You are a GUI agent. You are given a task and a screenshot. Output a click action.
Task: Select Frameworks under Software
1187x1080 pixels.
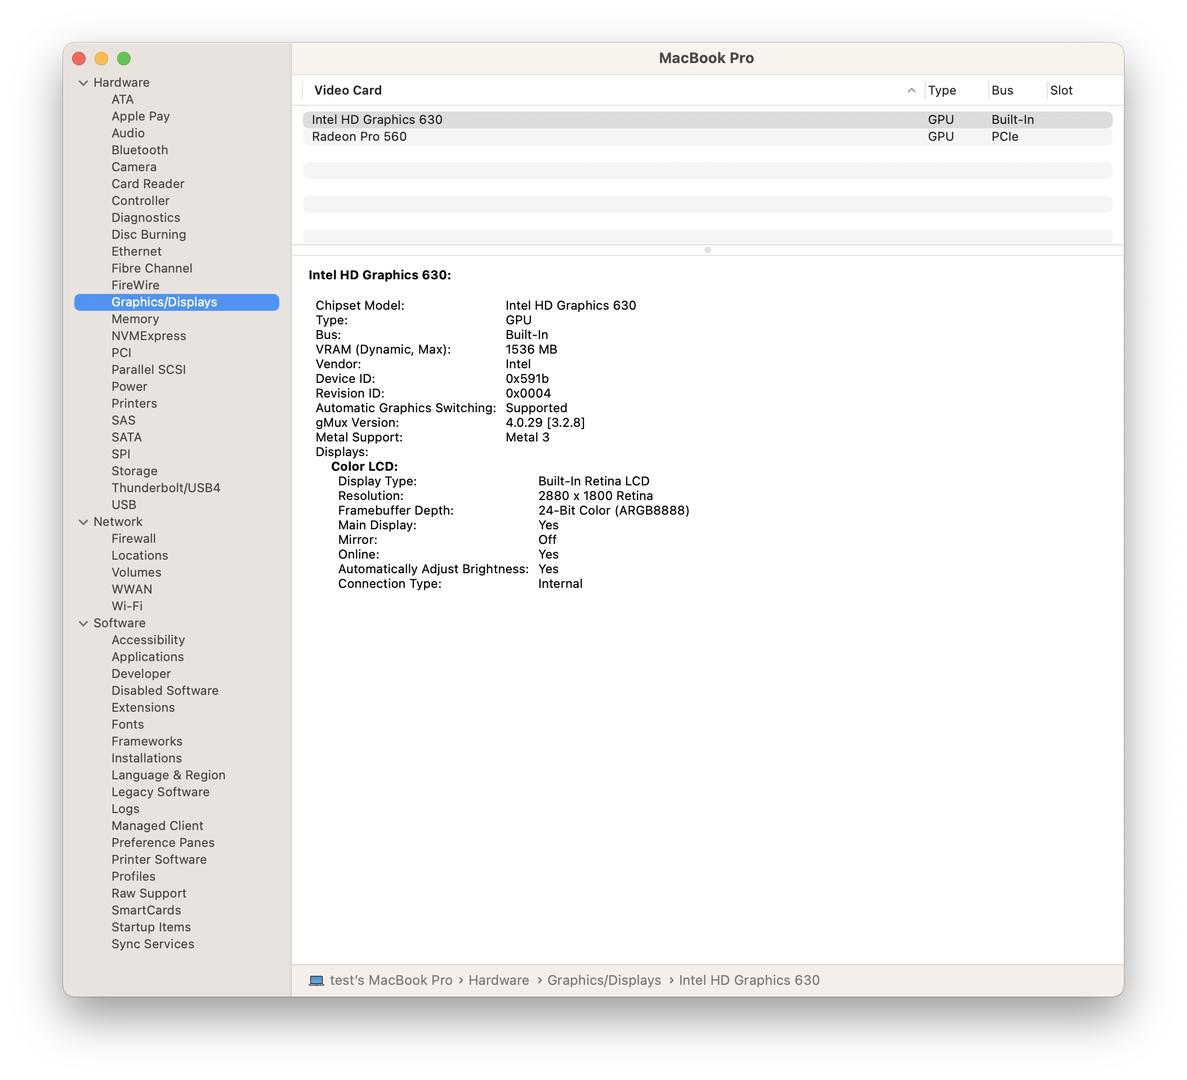pyautogui.click(x=147, y=742)
